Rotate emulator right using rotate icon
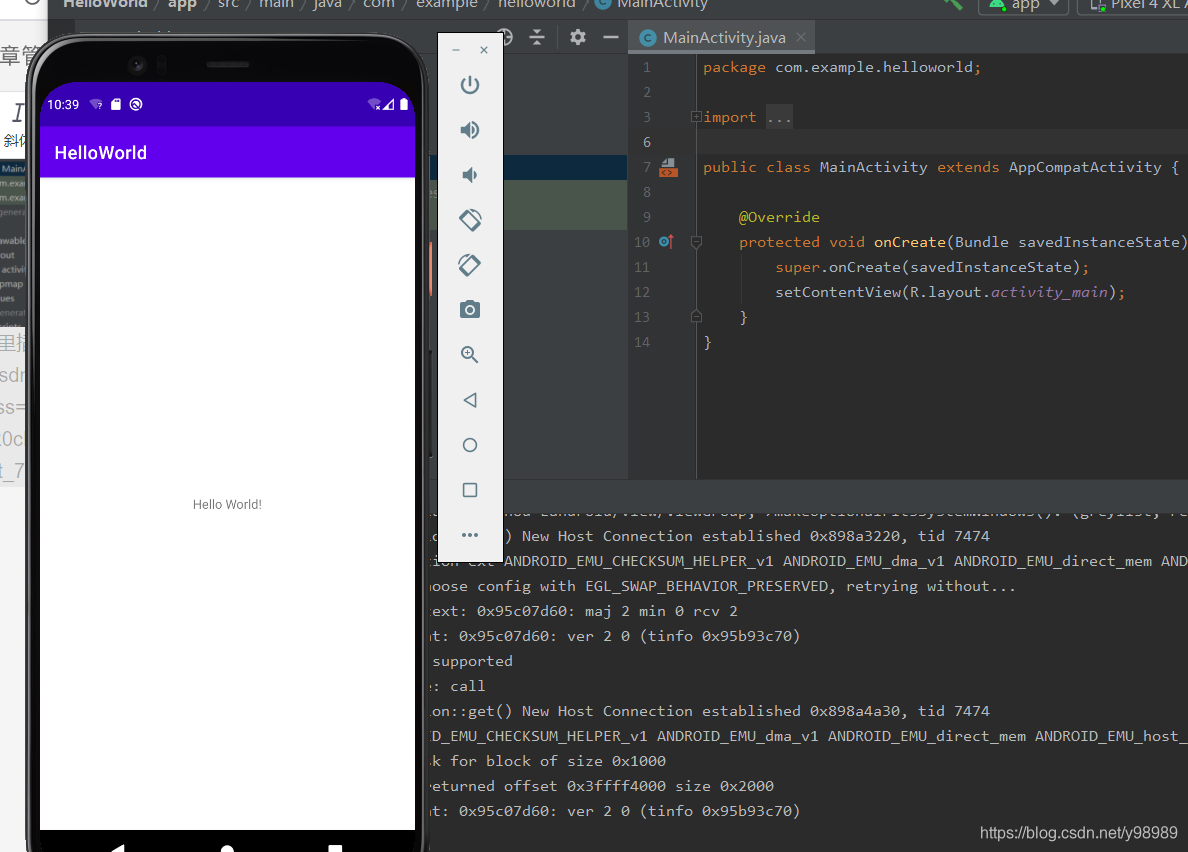 coord(470,265)
